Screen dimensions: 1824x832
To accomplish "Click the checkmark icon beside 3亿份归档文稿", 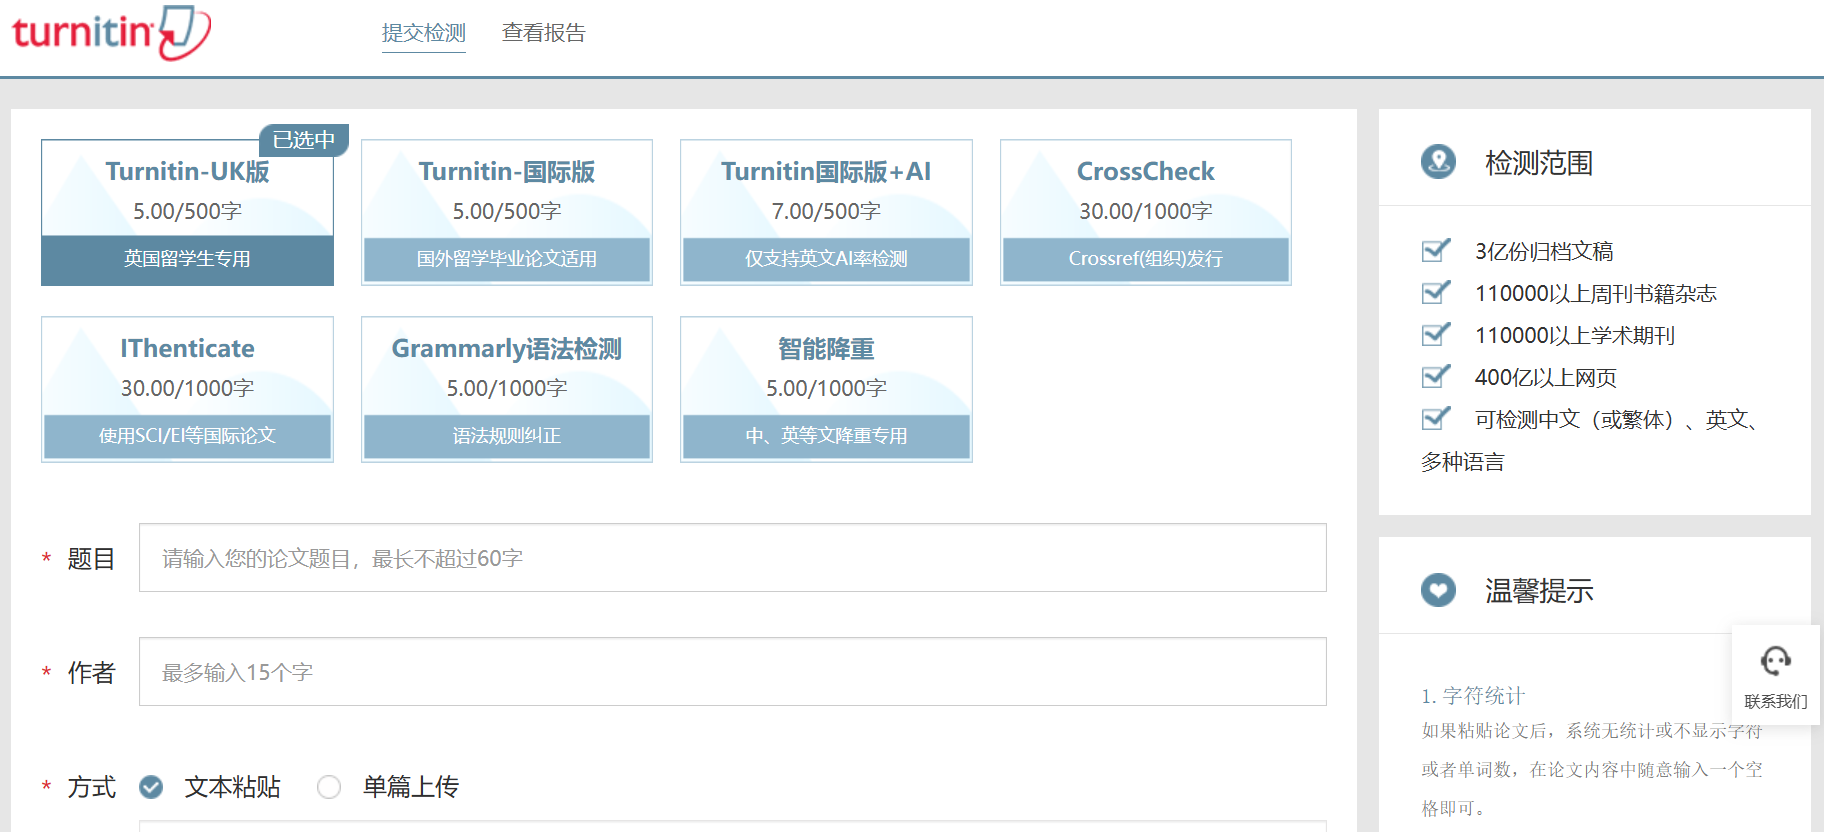I will [1436, 250].
